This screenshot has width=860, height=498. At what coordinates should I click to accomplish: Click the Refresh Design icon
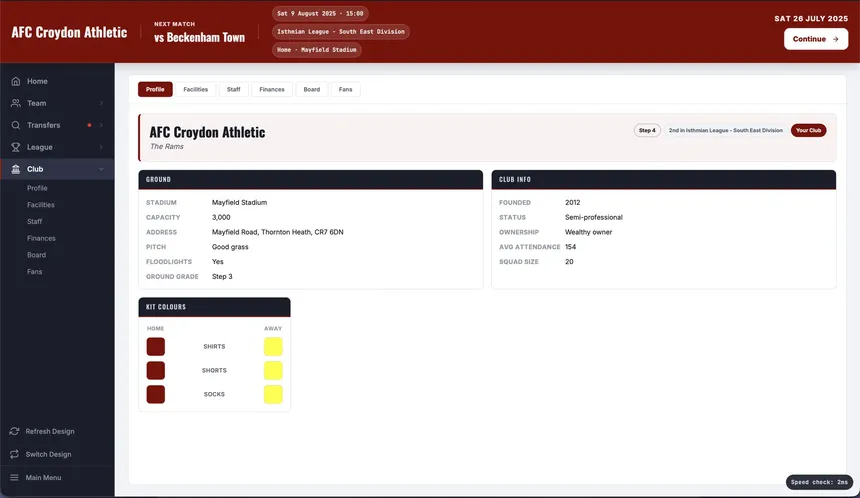click(x=15, y=431)
